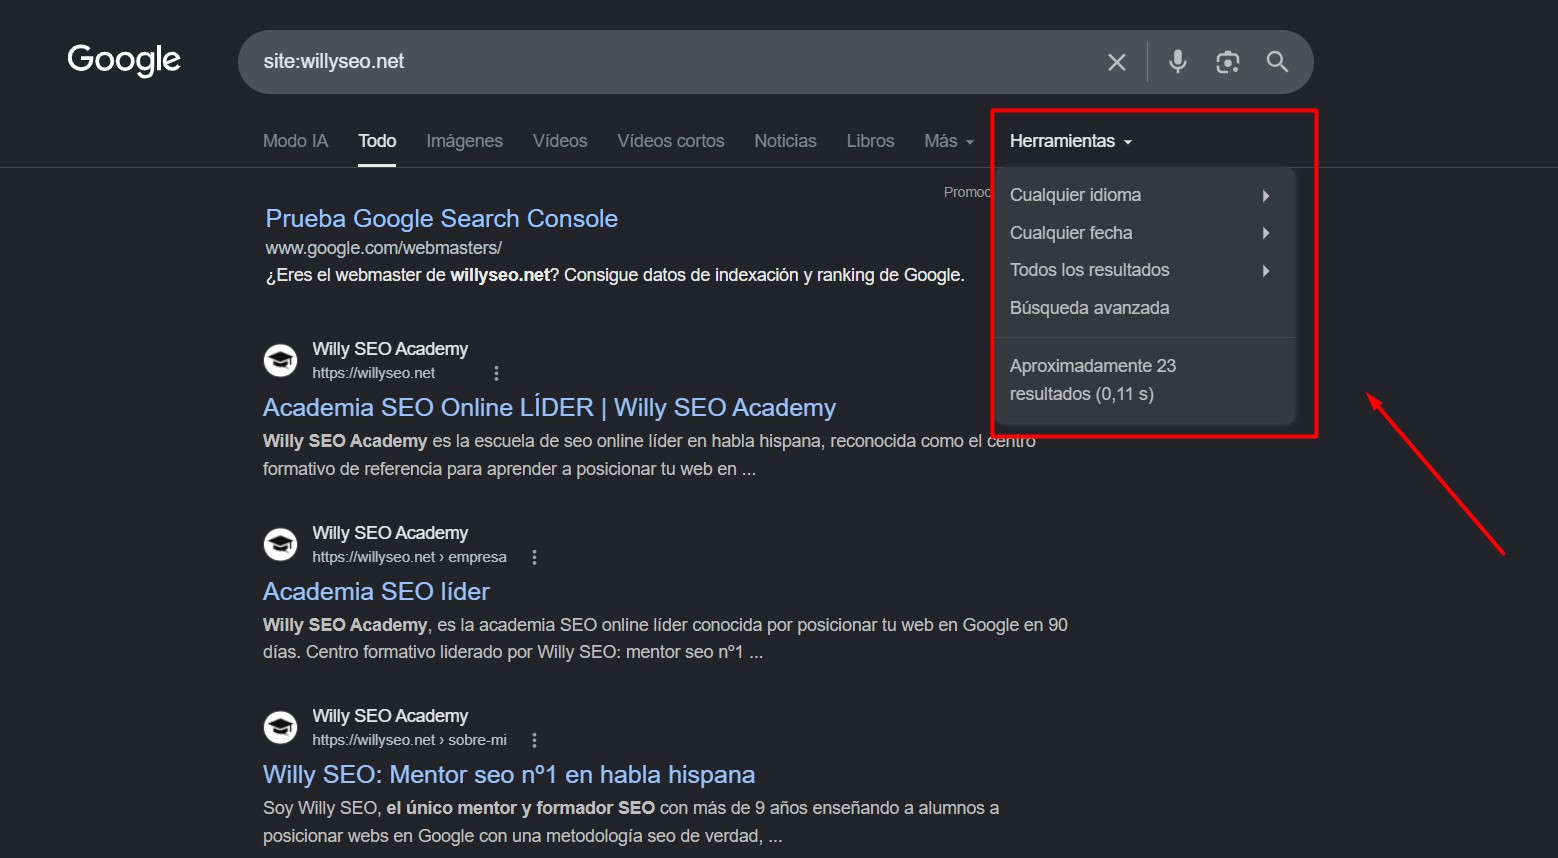
Task: Submit search with magnifying glass icon
Action: pyautogui.click(x=1277, y=61)
